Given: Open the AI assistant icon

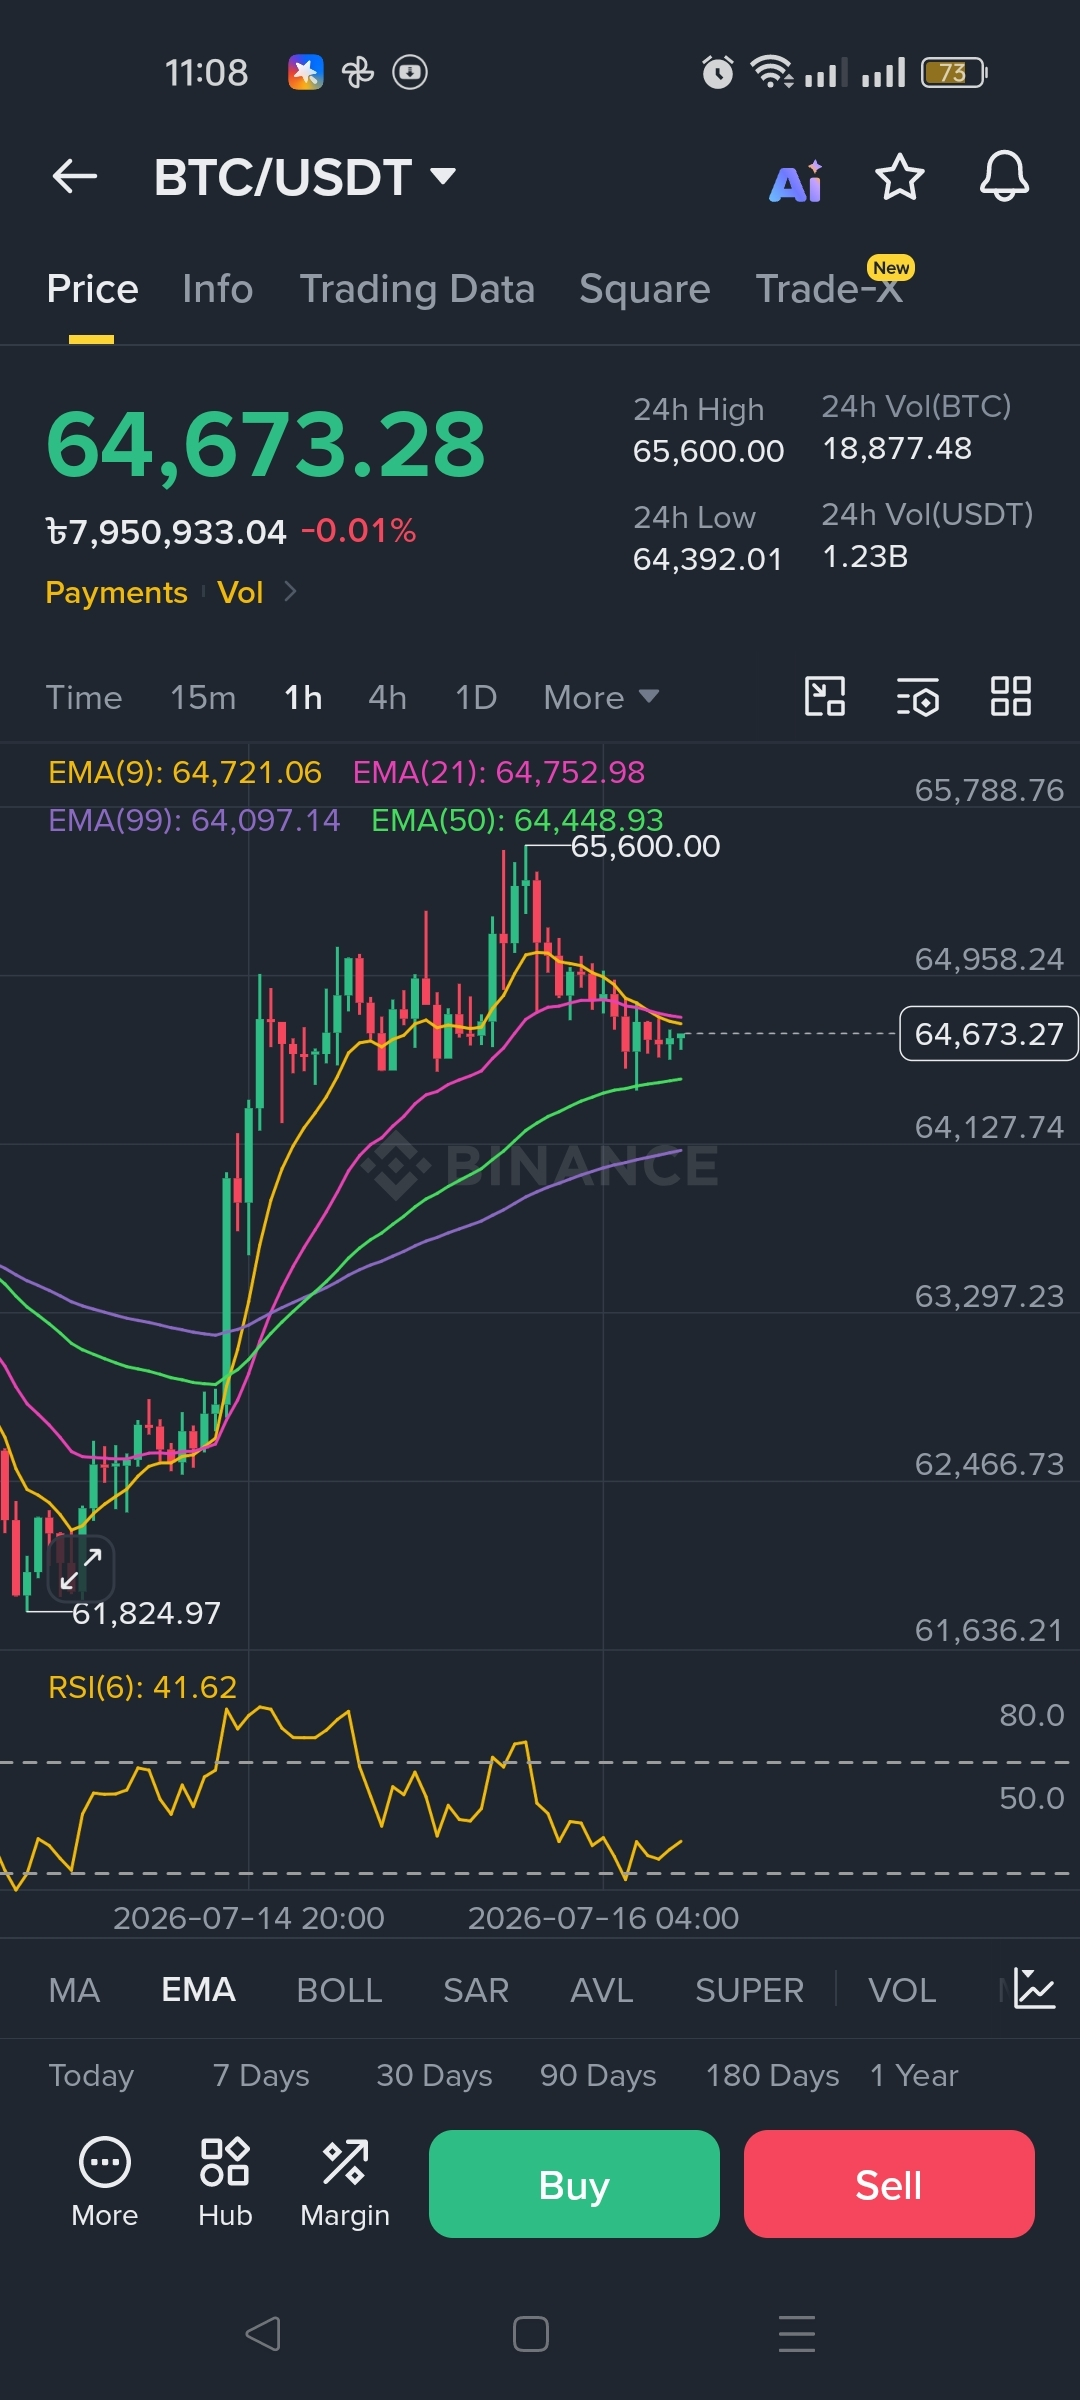Looking at the screenshot, I should [796, 180].
